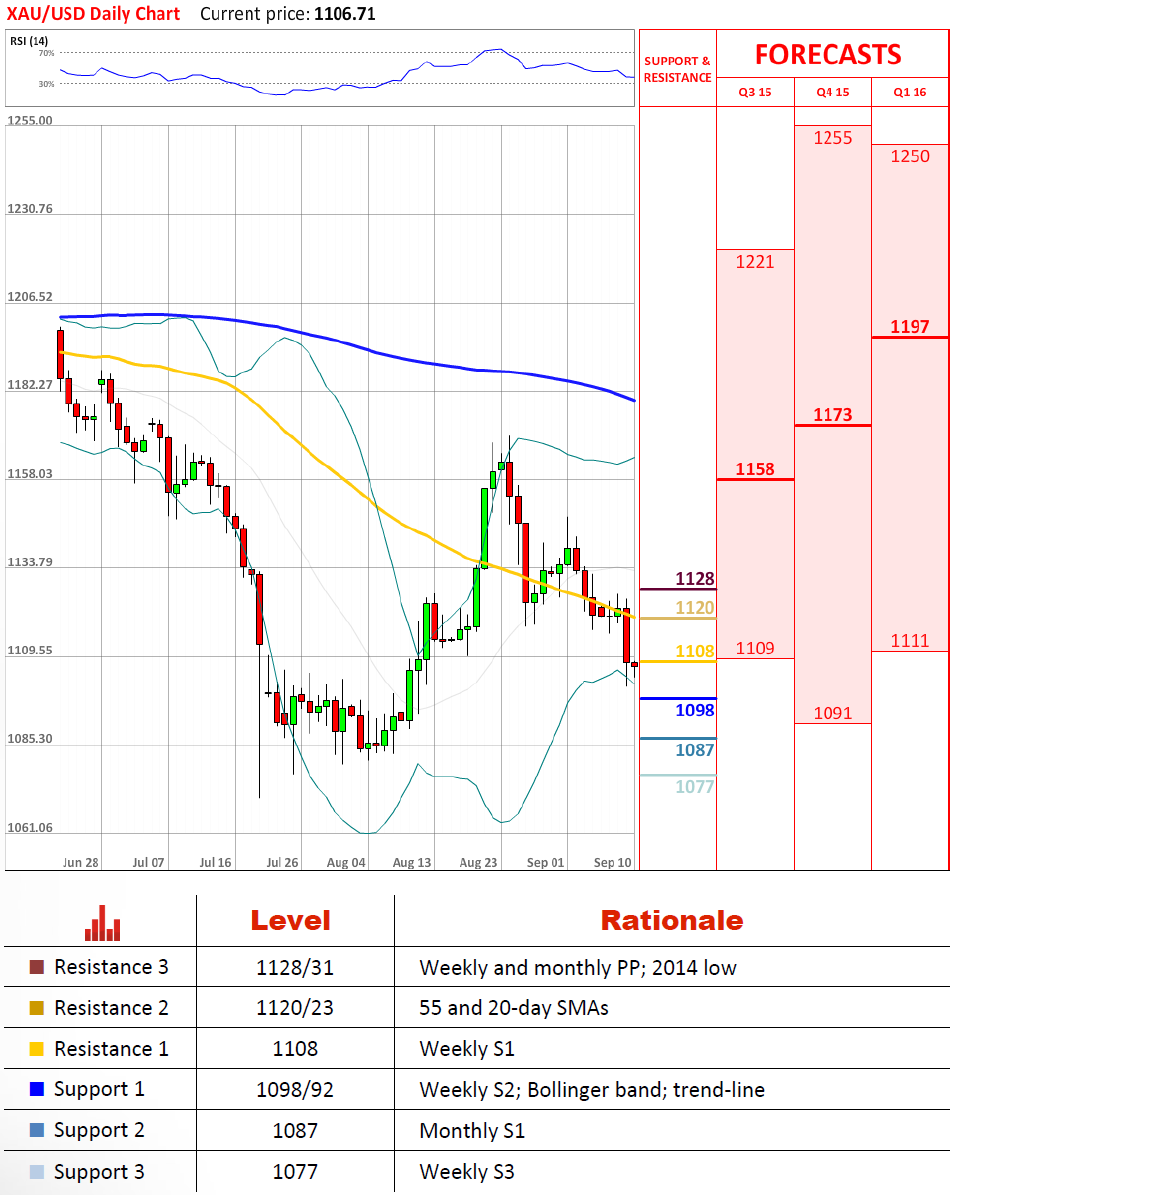Viewport: 1152px width, 1195px height.
Task: Select the Resistance 1 yellow swatch
Action: (37, 1049)
